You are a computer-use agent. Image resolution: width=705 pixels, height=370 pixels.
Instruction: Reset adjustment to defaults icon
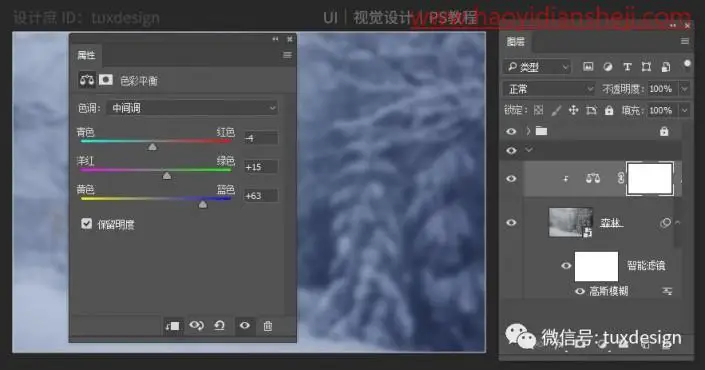(x=219, y=325)
